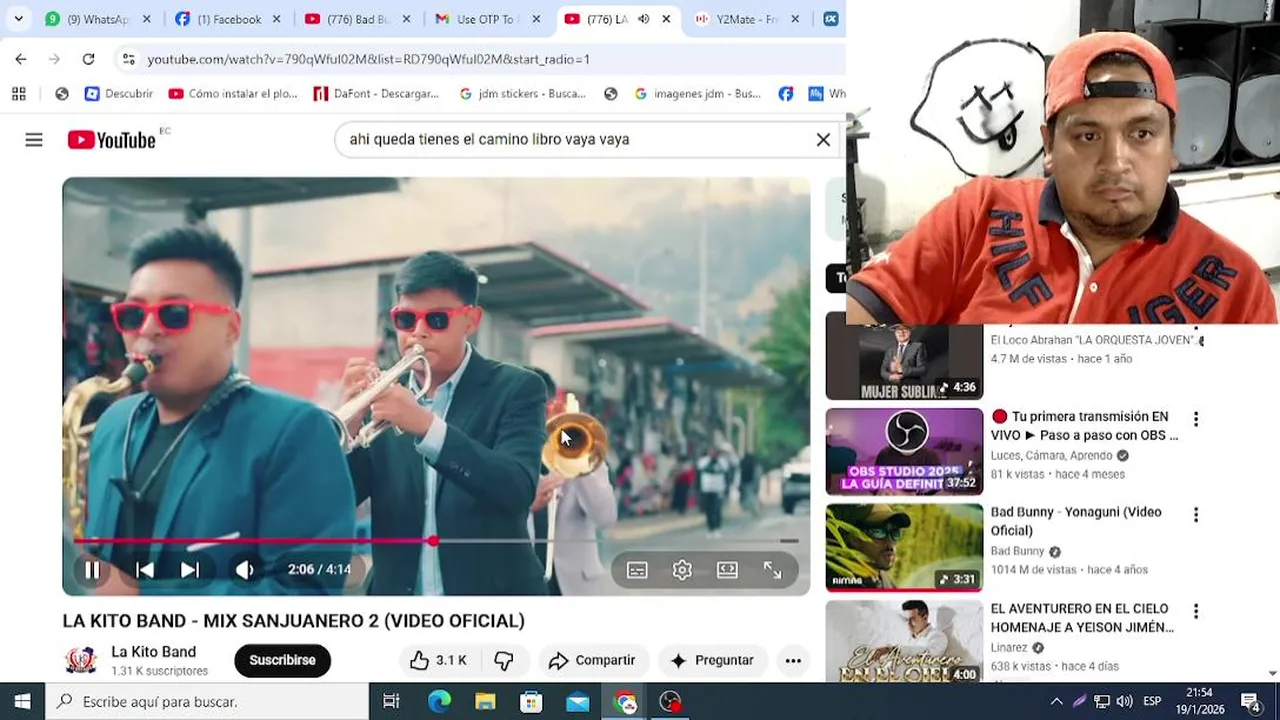Pause the playing video
Image resolution: width=1280 pixels, height=720 pixels.
[91, 570]
